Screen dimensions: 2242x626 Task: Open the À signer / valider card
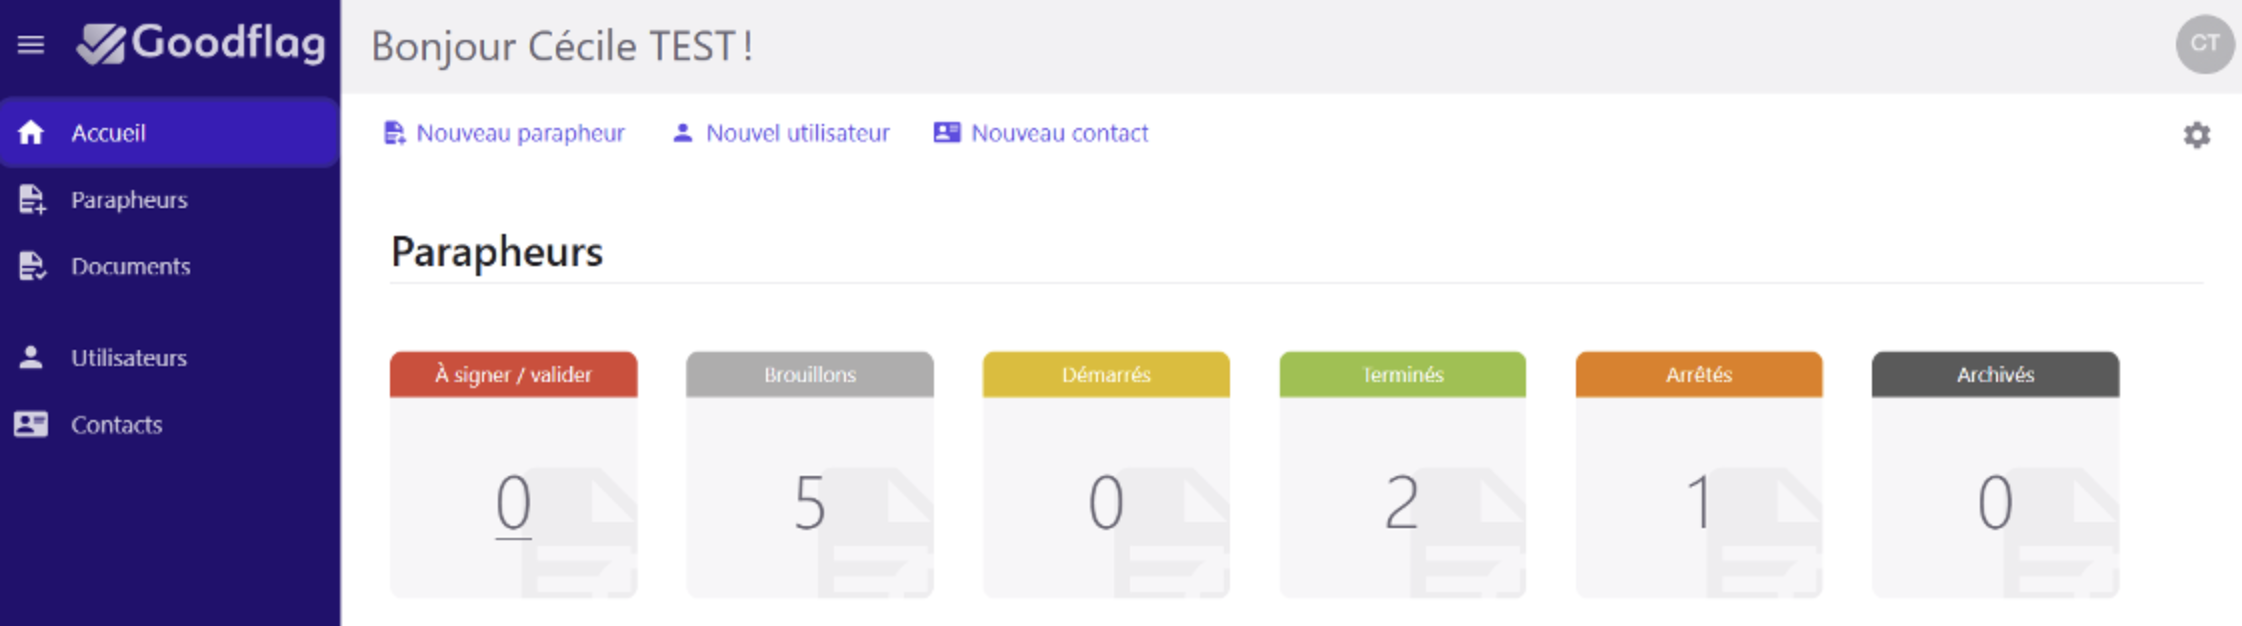click(x=513, y=475)
